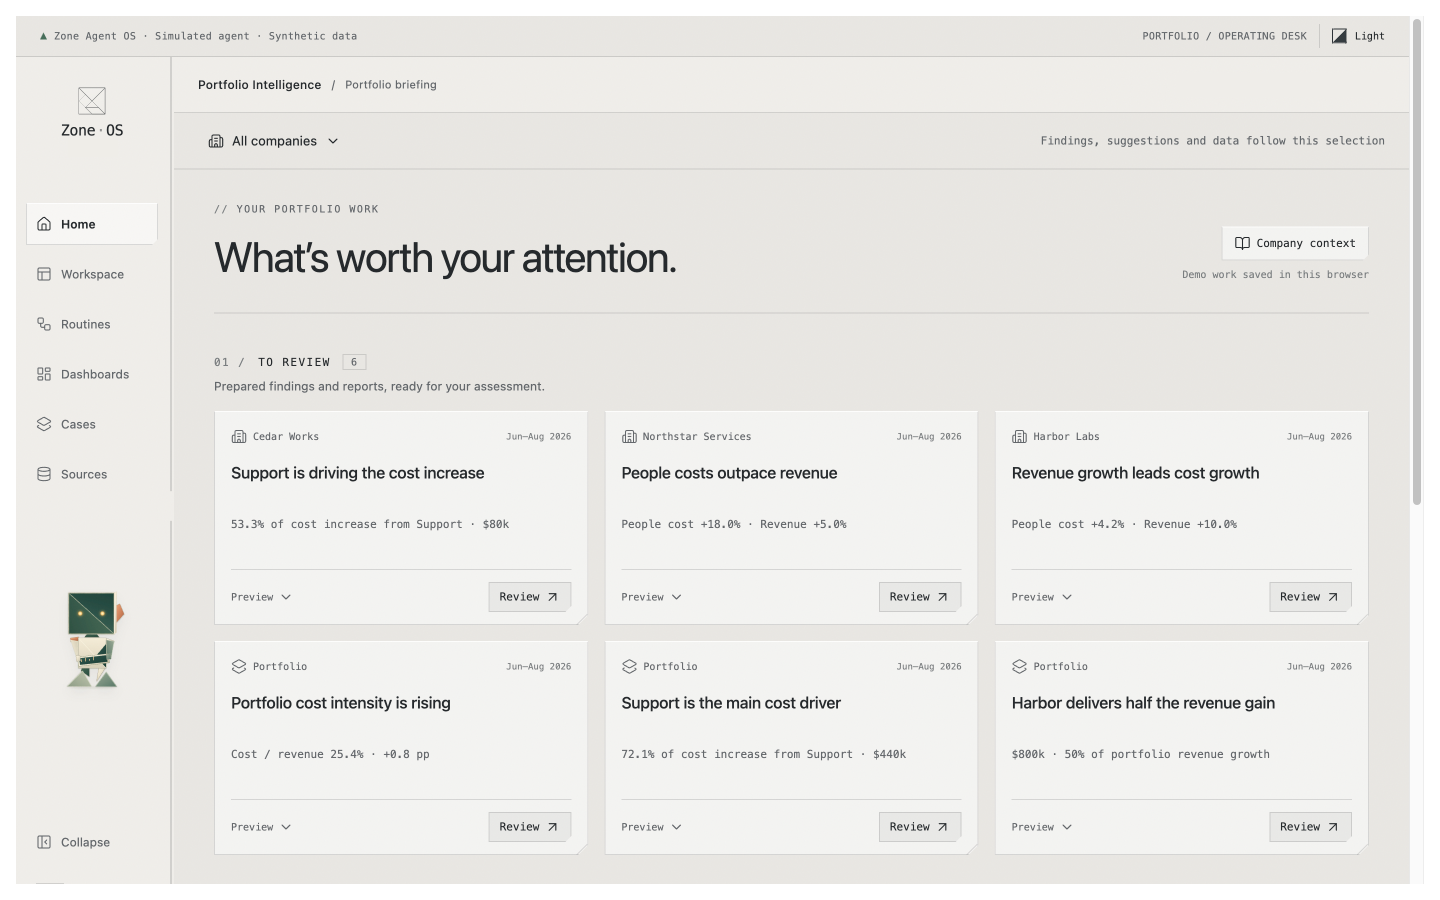Review the Cedar Works support cost finding
The image size is (1440, 900).
(529, 597)
